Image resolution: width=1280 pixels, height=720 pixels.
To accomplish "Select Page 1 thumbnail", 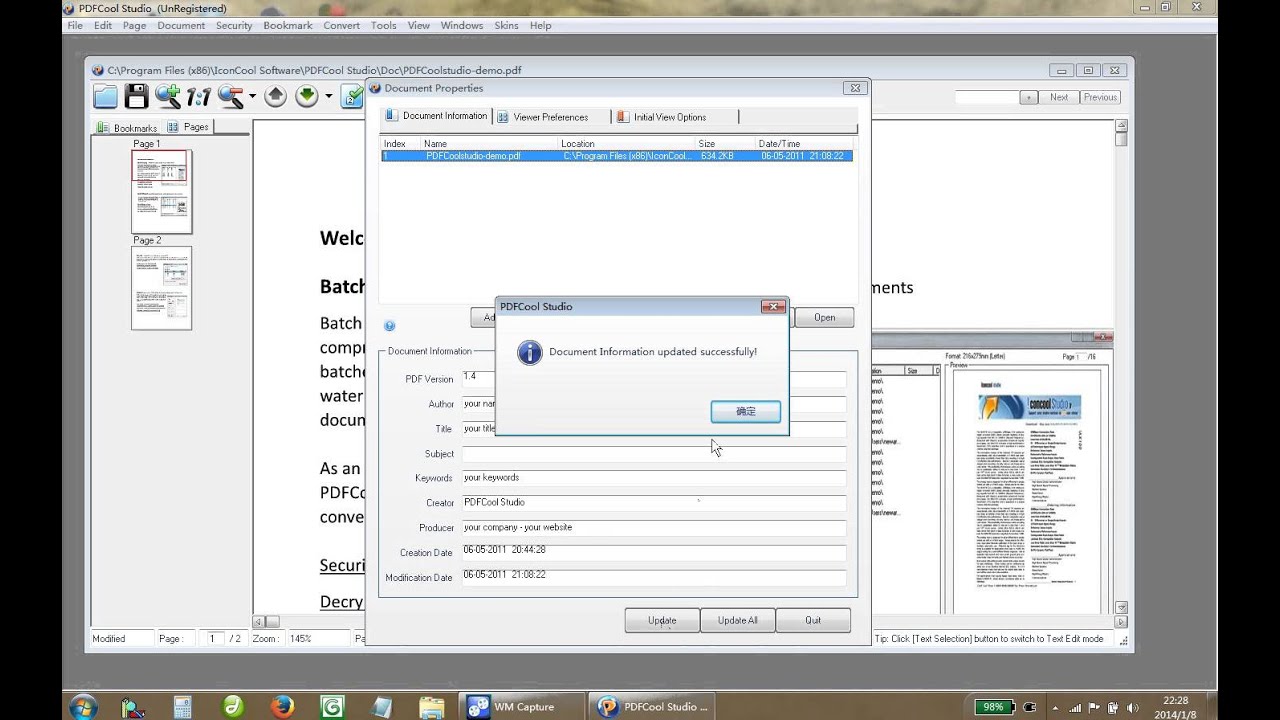I will (x=161, y=191).
